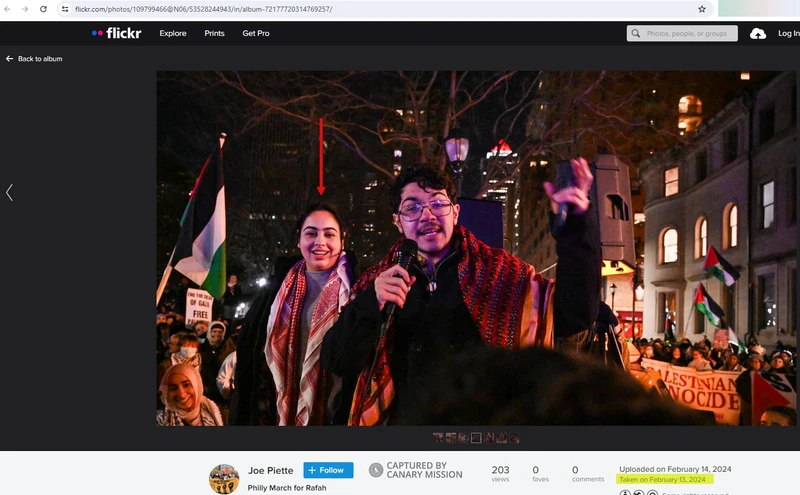Screen dimensions: 800x495
Task: Go to previous photo with left chevron
Action: coord(10,192)
